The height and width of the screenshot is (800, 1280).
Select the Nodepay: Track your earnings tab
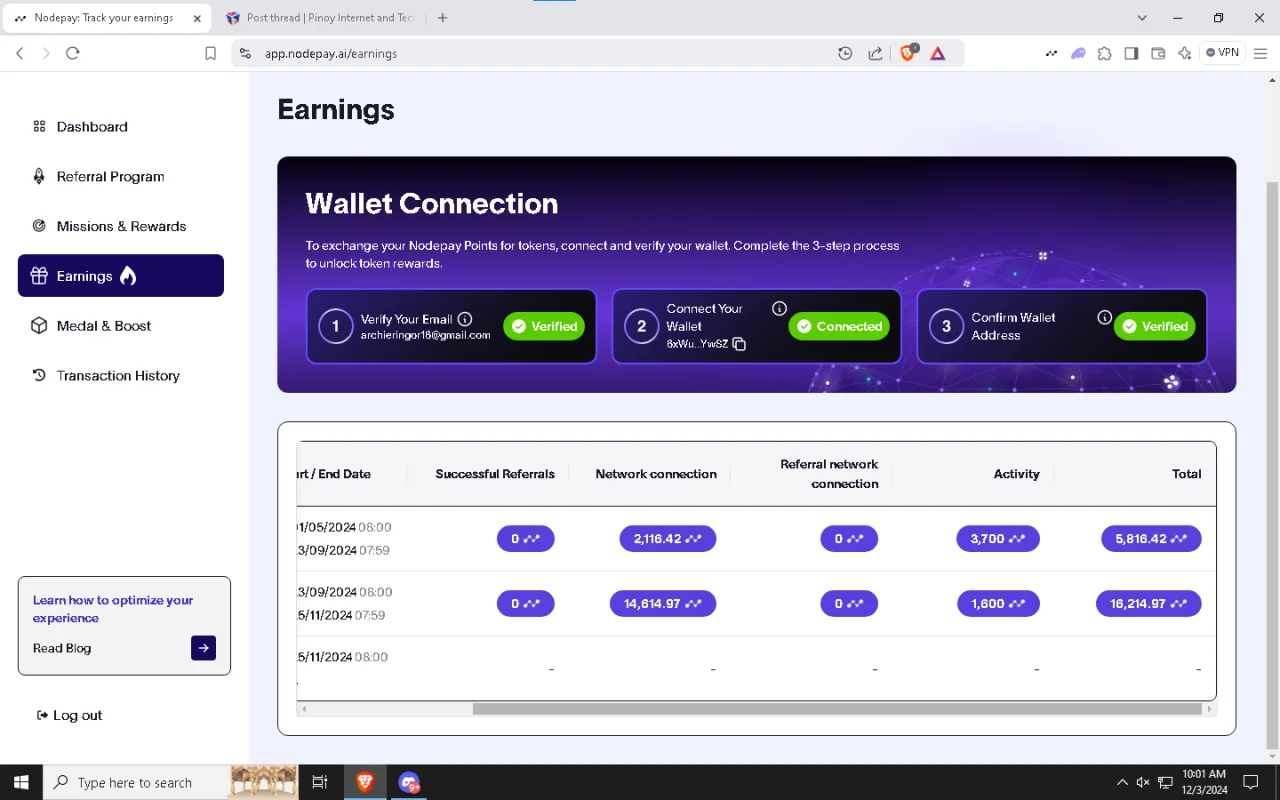click(x=105, y=18)
